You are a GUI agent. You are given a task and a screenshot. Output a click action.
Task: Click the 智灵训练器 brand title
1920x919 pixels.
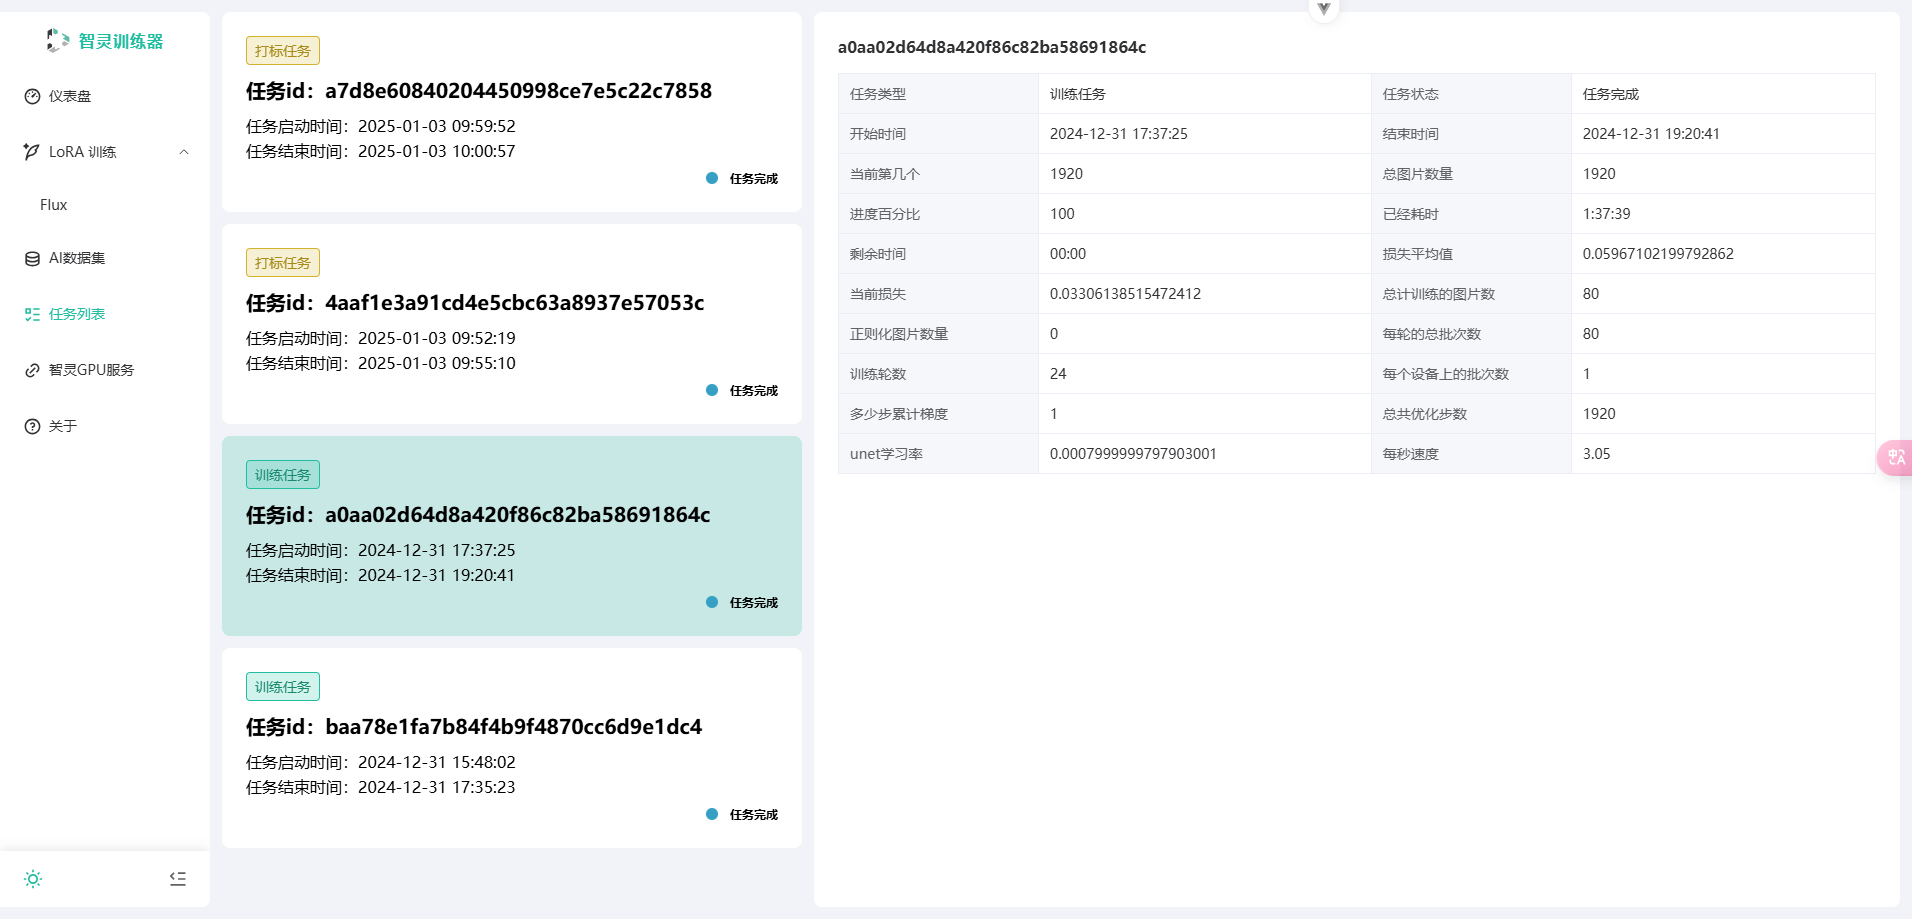point(121,41)
